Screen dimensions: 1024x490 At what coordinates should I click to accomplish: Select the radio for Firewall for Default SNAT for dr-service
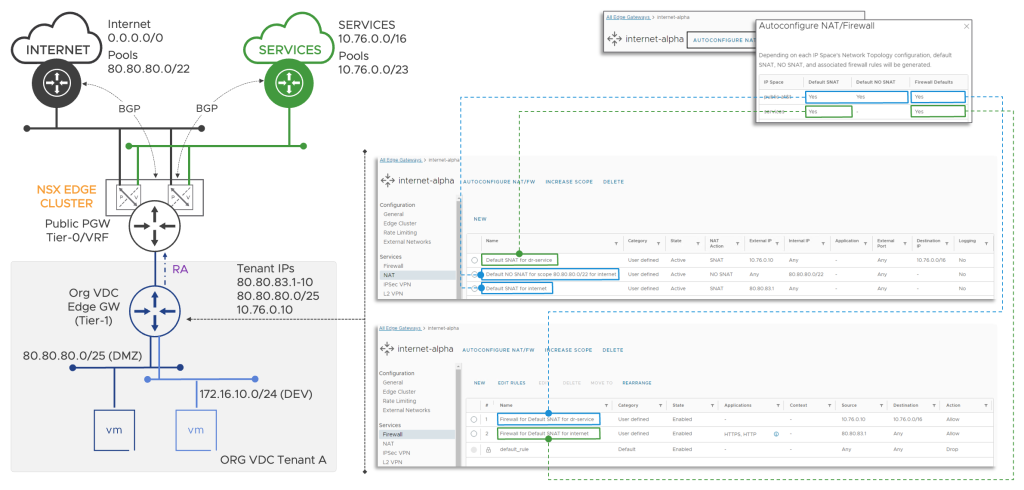(473, 419)
